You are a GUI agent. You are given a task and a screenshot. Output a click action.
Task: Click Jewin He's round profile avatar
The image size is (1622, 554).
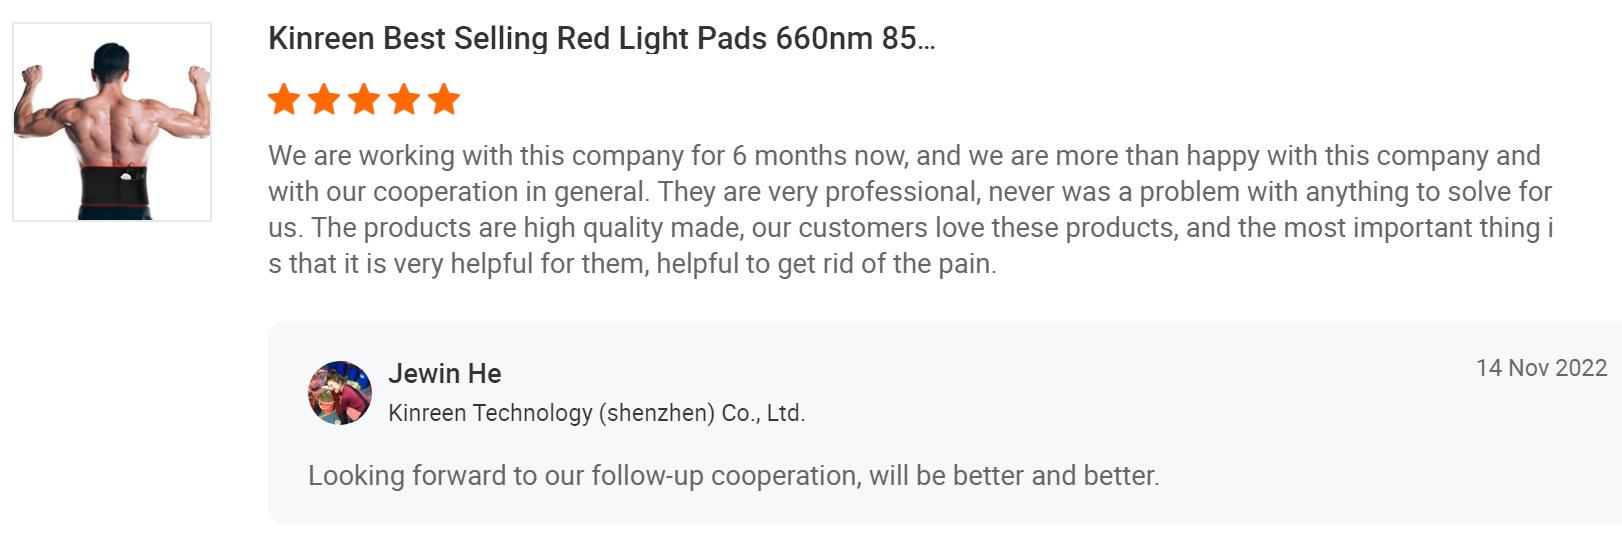(340, 393)
